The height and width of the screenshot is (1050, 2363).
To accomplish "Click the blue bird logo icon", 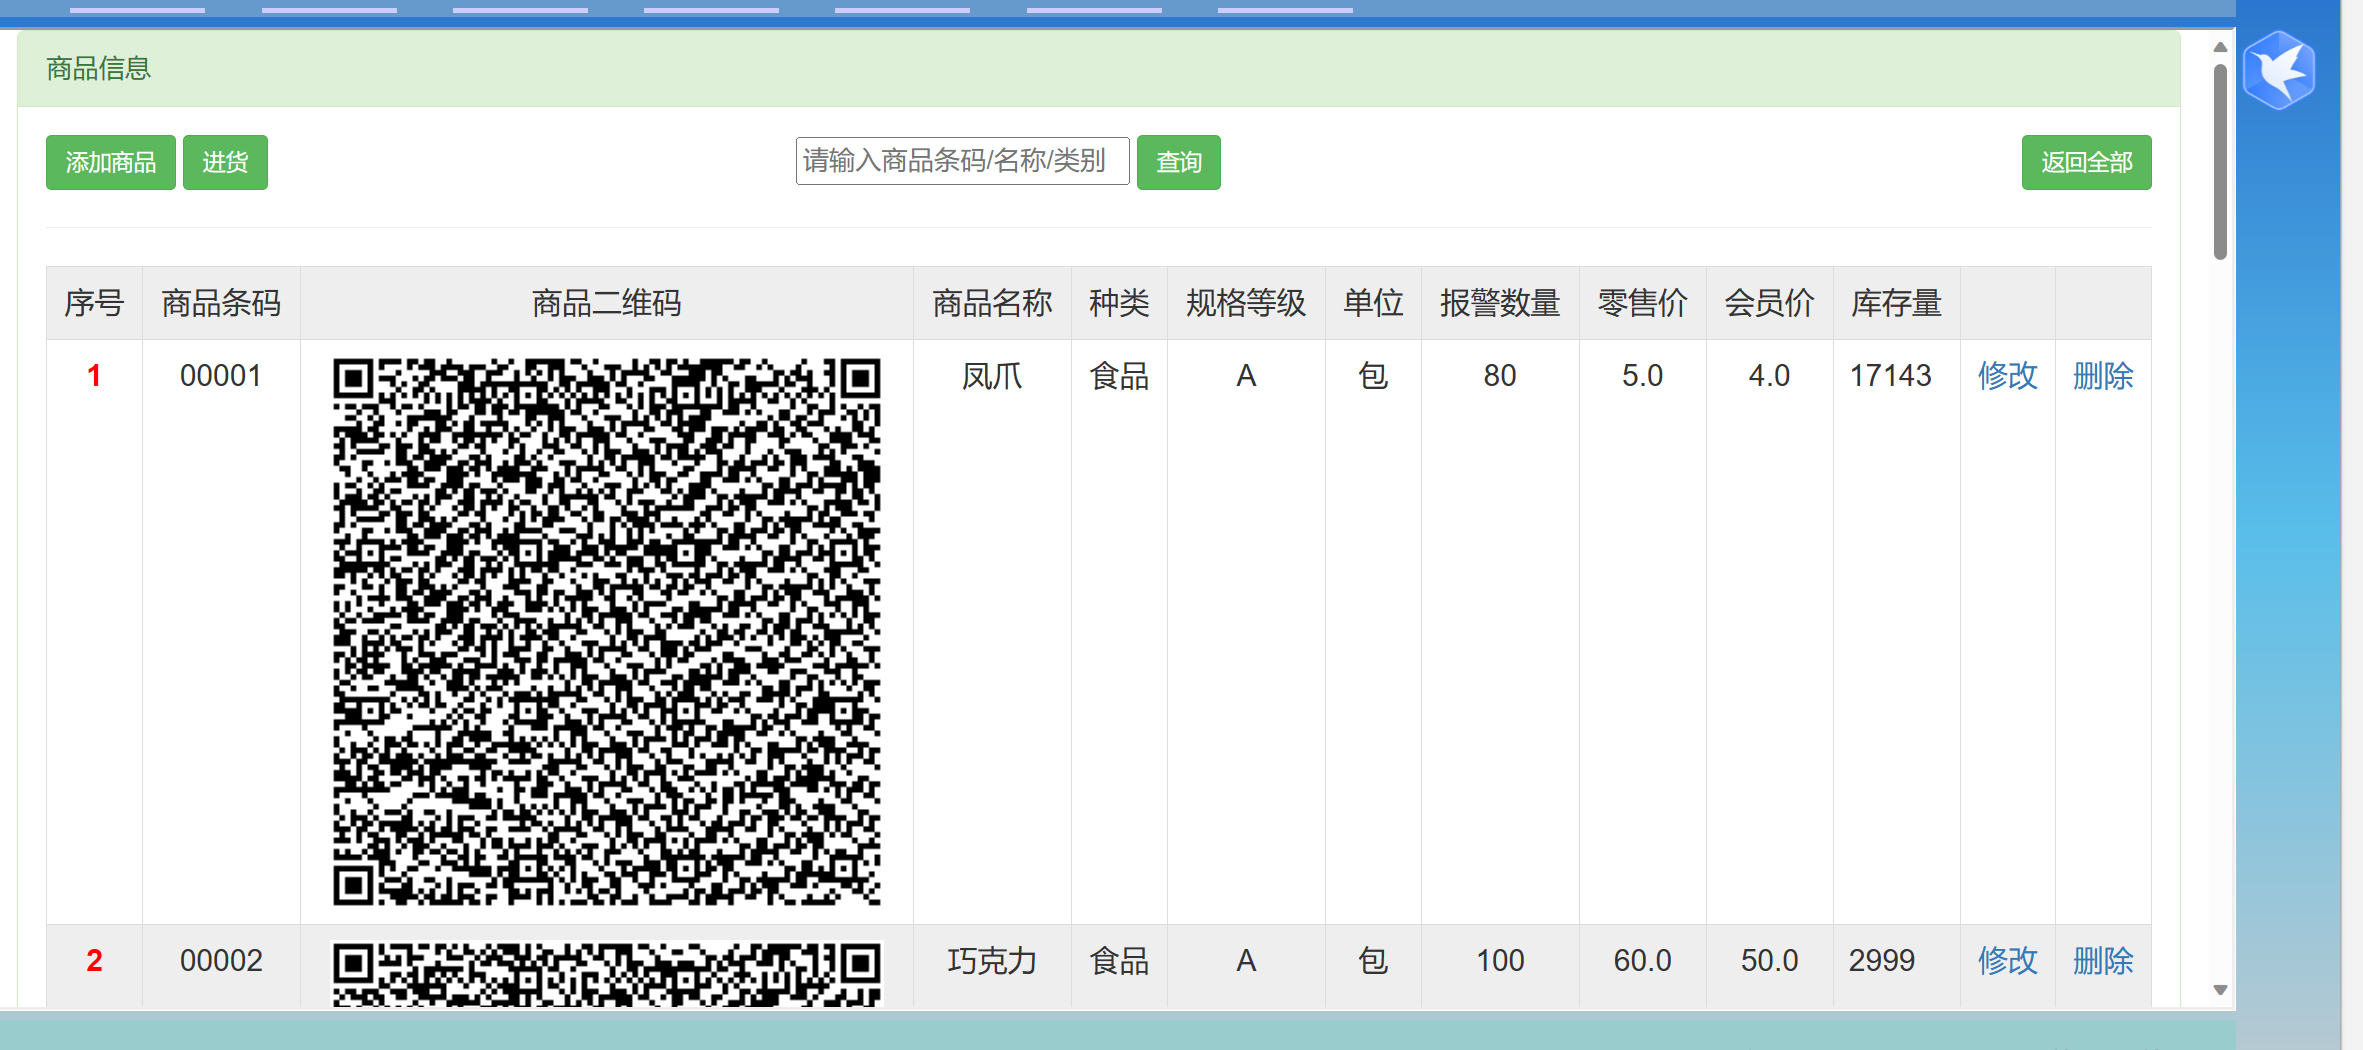I will (x=2278, y=70).
